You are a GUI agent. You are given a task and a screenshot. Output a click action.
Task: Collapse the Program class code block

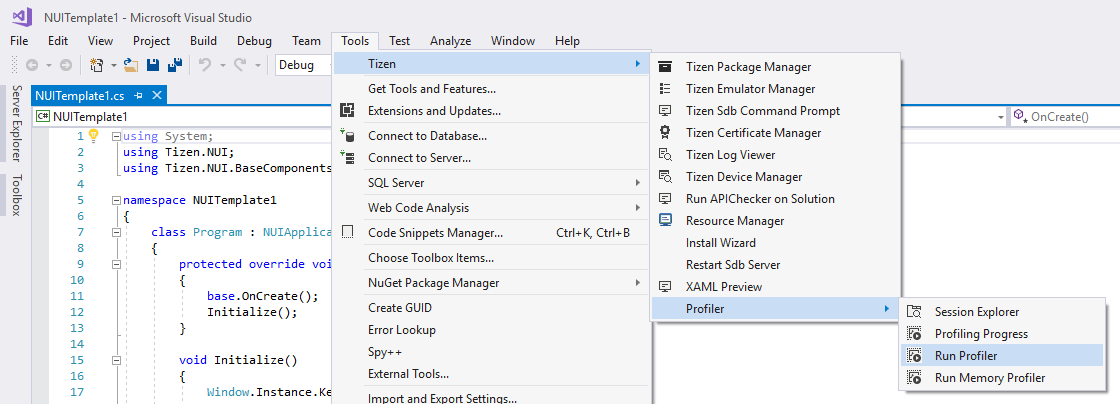117,233
